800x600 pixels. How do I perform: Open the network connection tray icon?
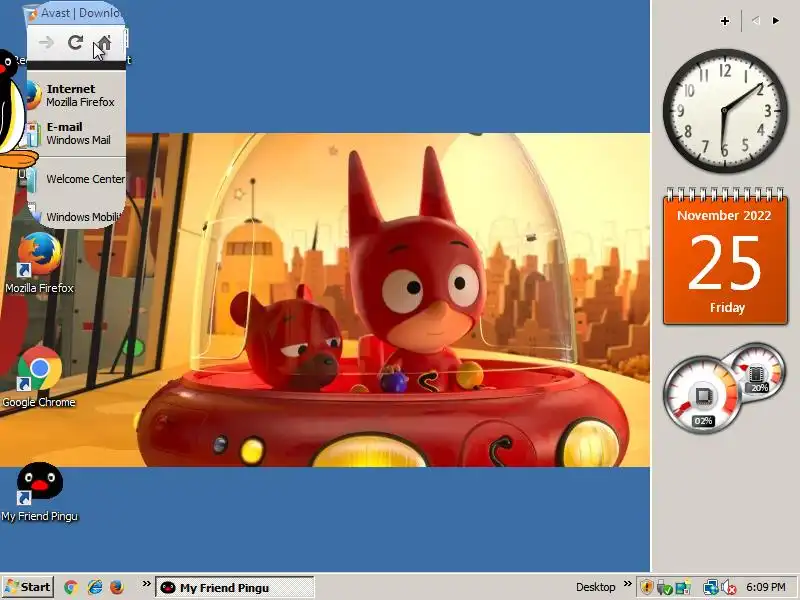coord(711,587)
